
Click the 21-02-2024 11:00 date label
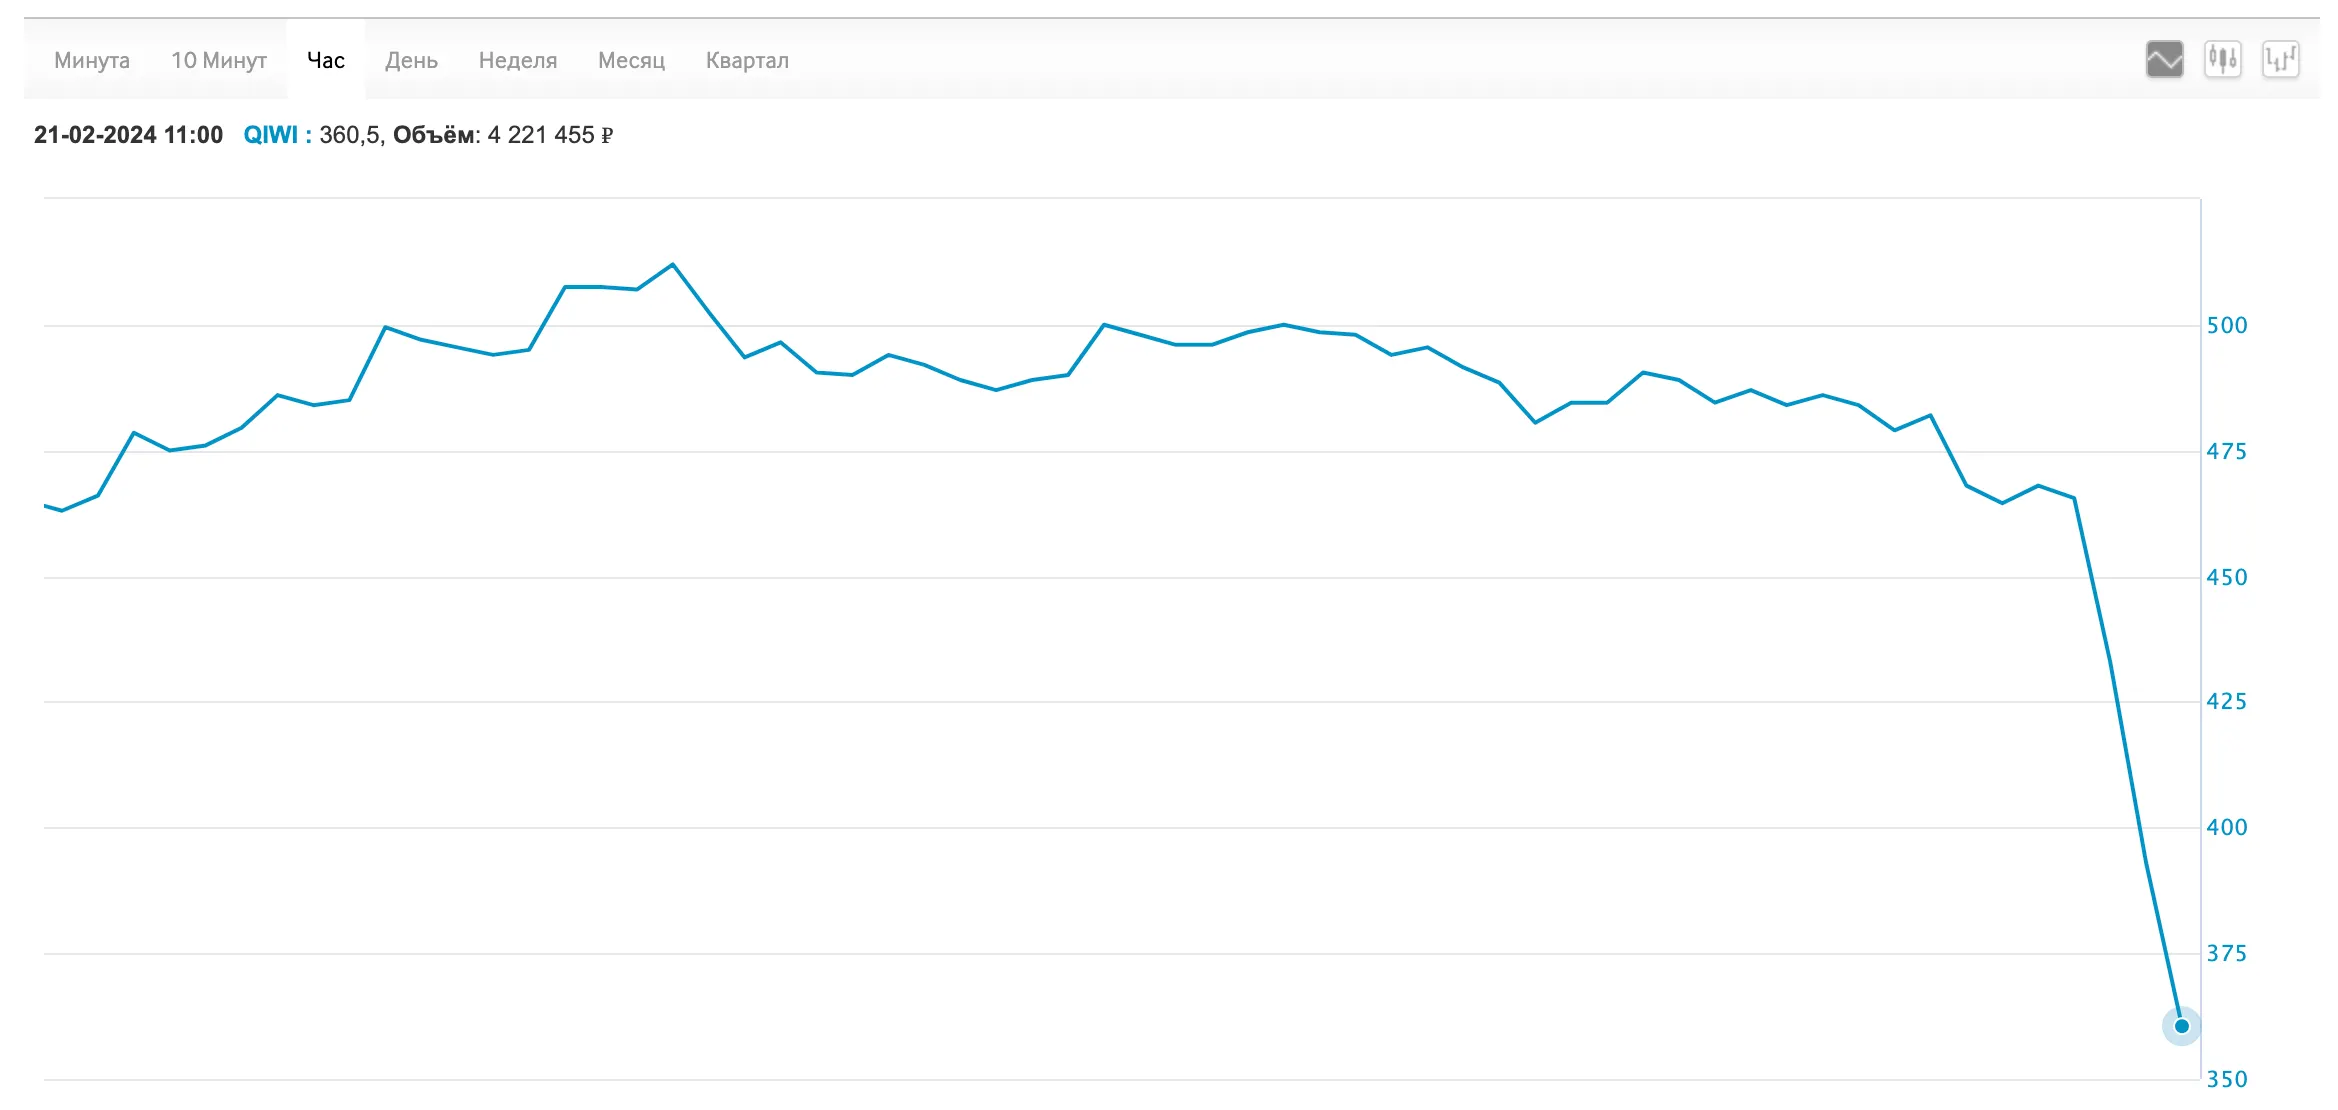(x=128, y=135)
